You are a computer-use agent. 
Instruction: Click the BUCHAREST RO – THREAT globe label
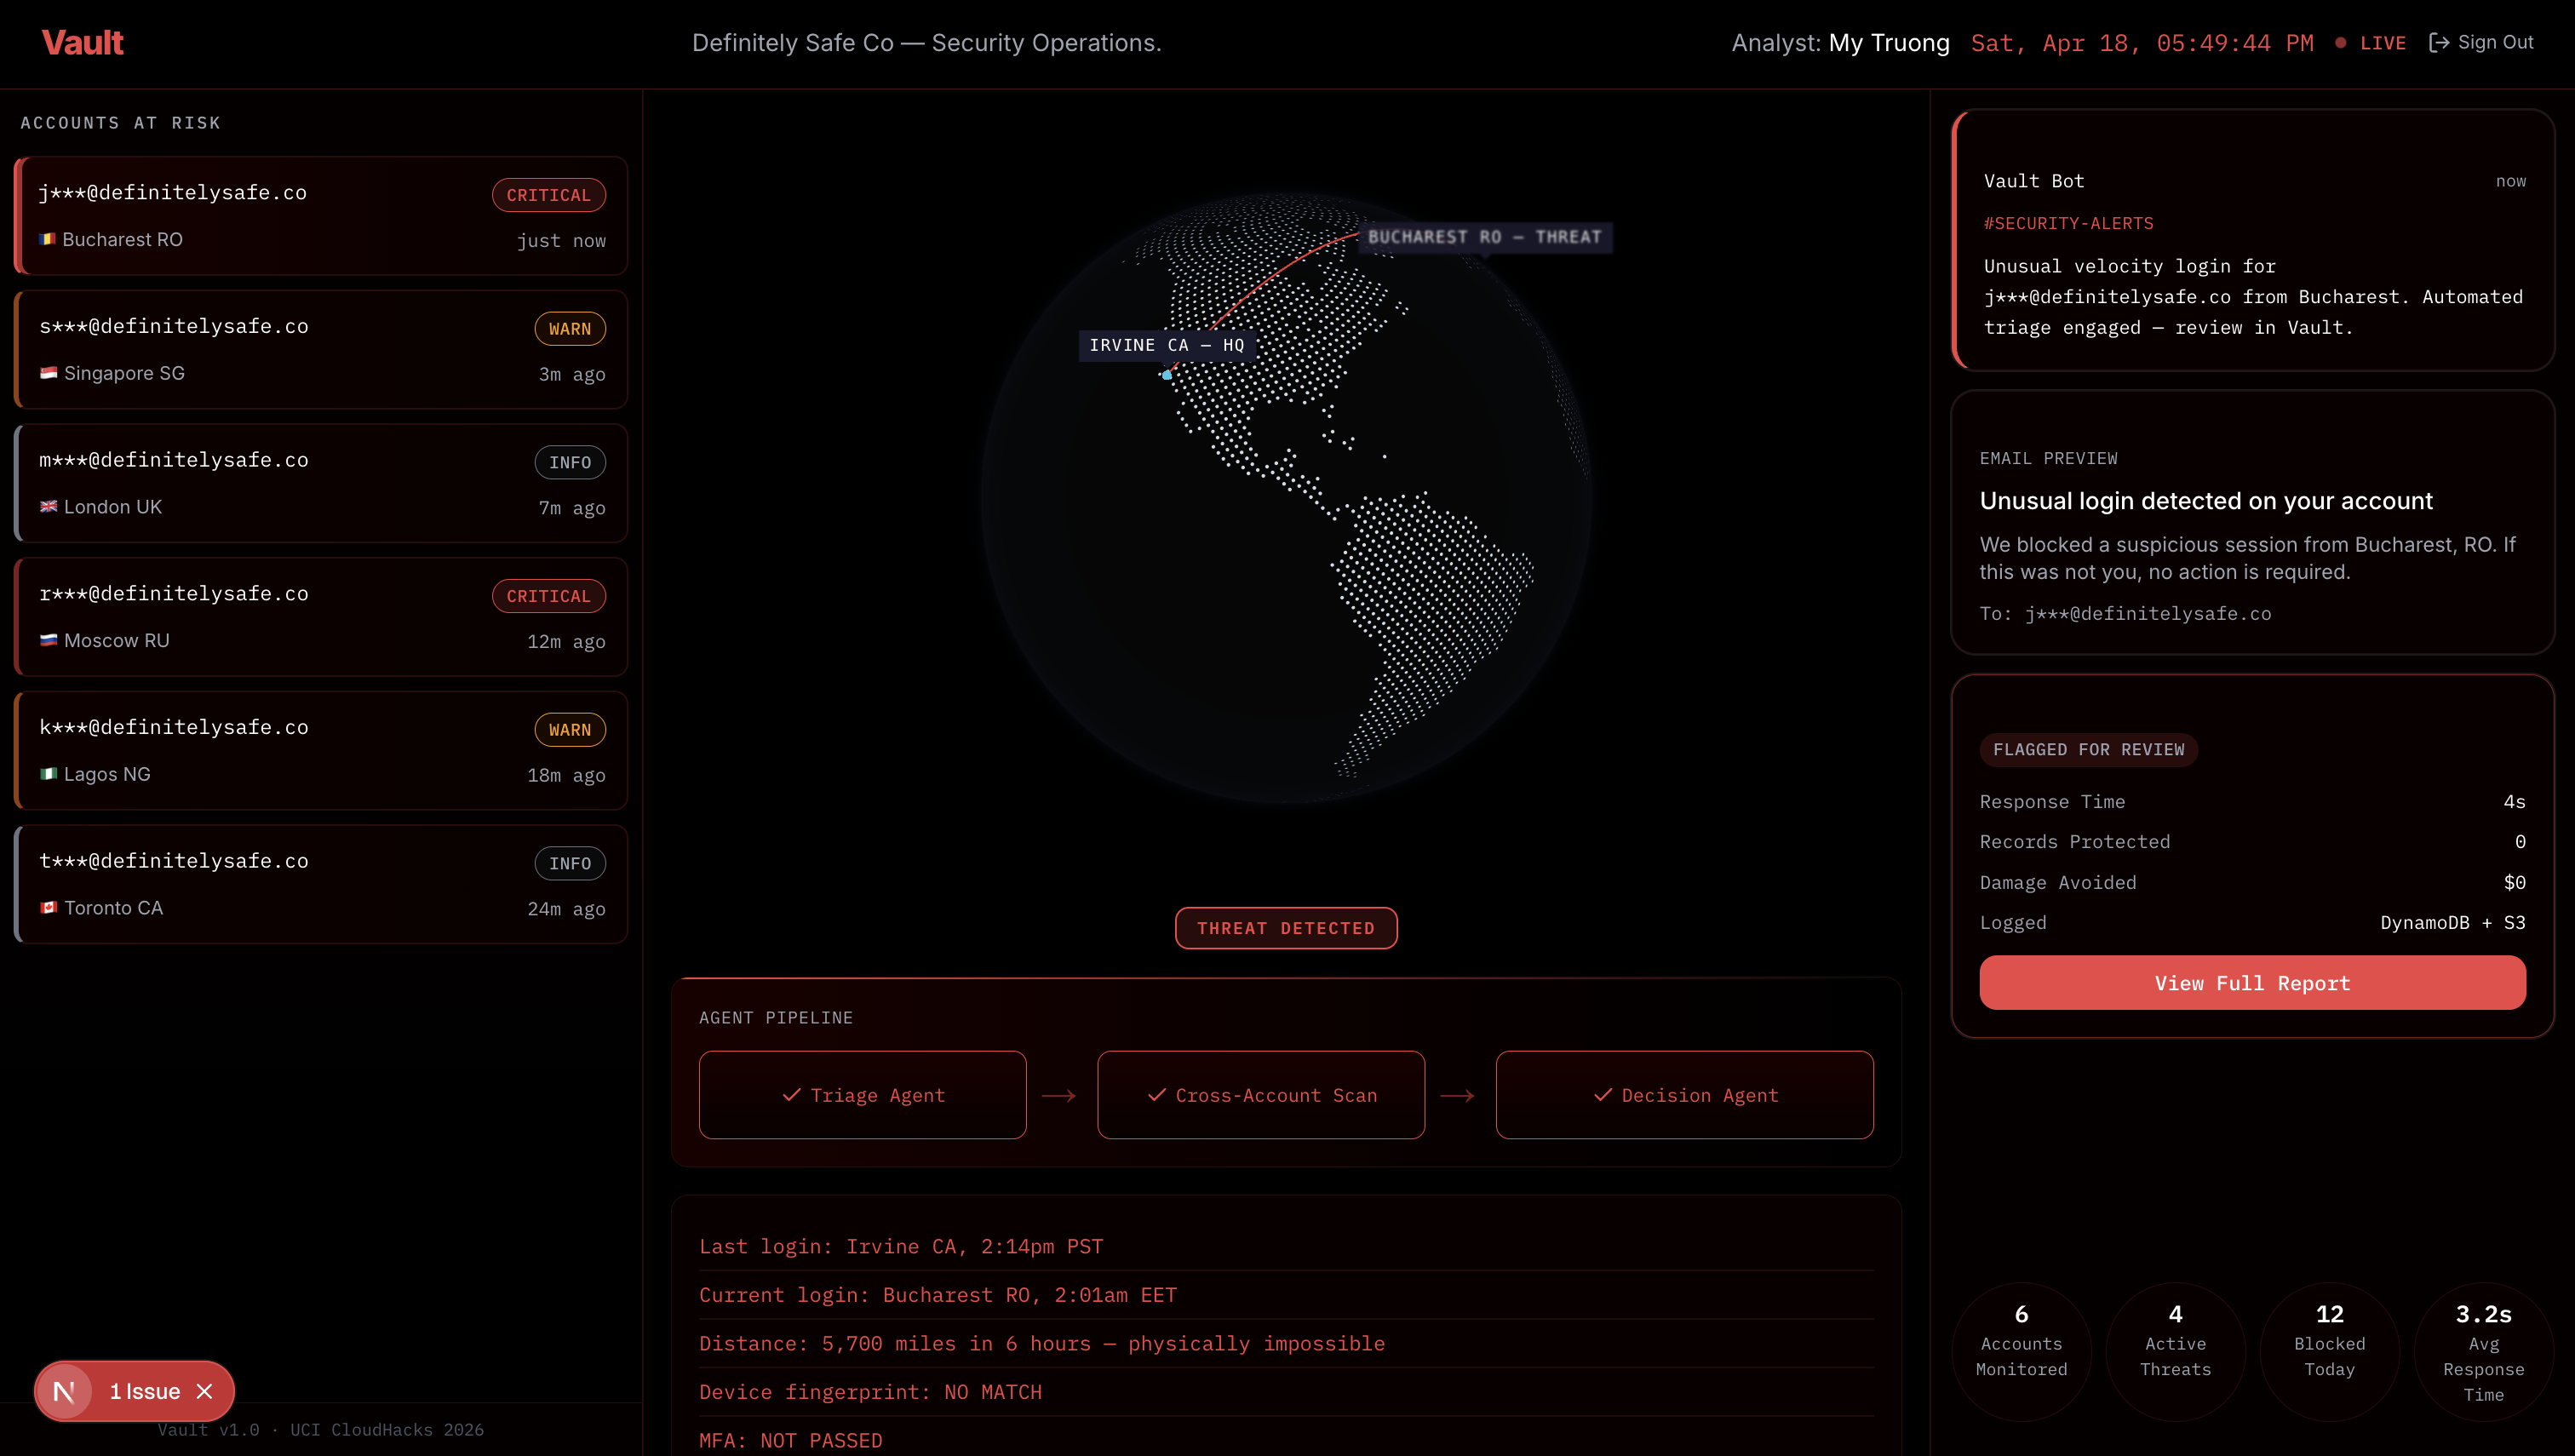tap(1484, 237)
